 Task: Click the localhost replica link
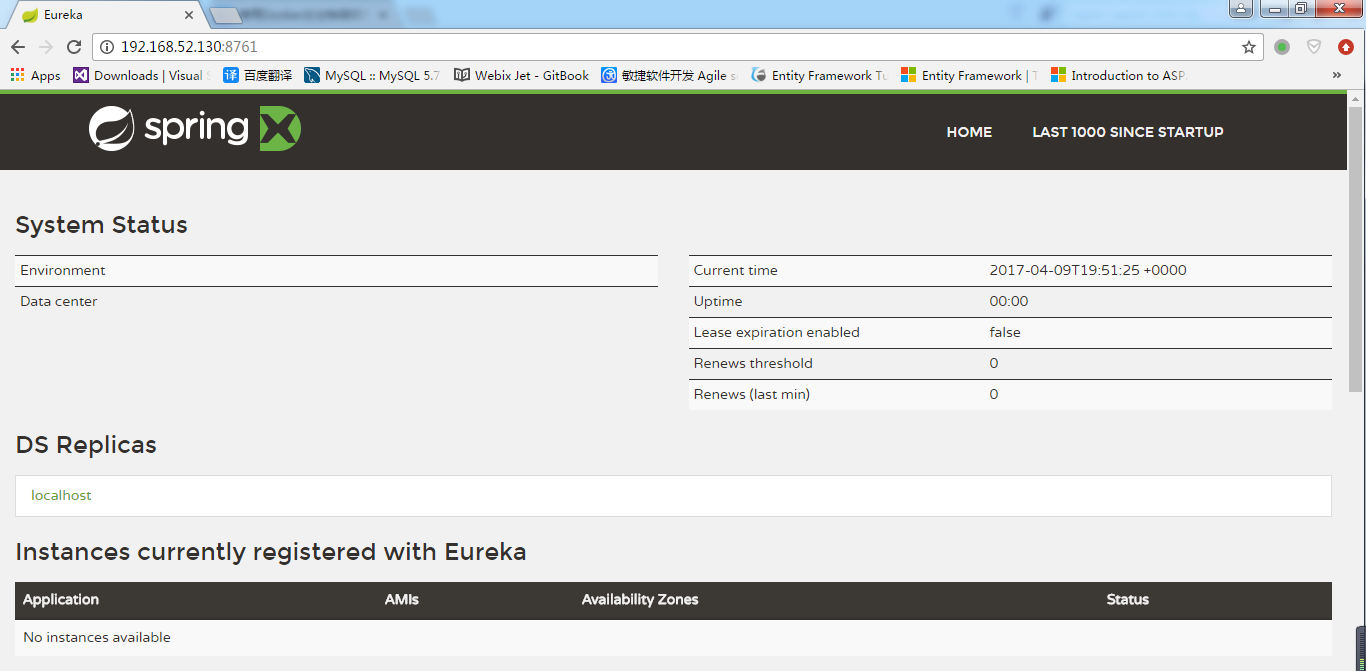click(x=61, y=495)
